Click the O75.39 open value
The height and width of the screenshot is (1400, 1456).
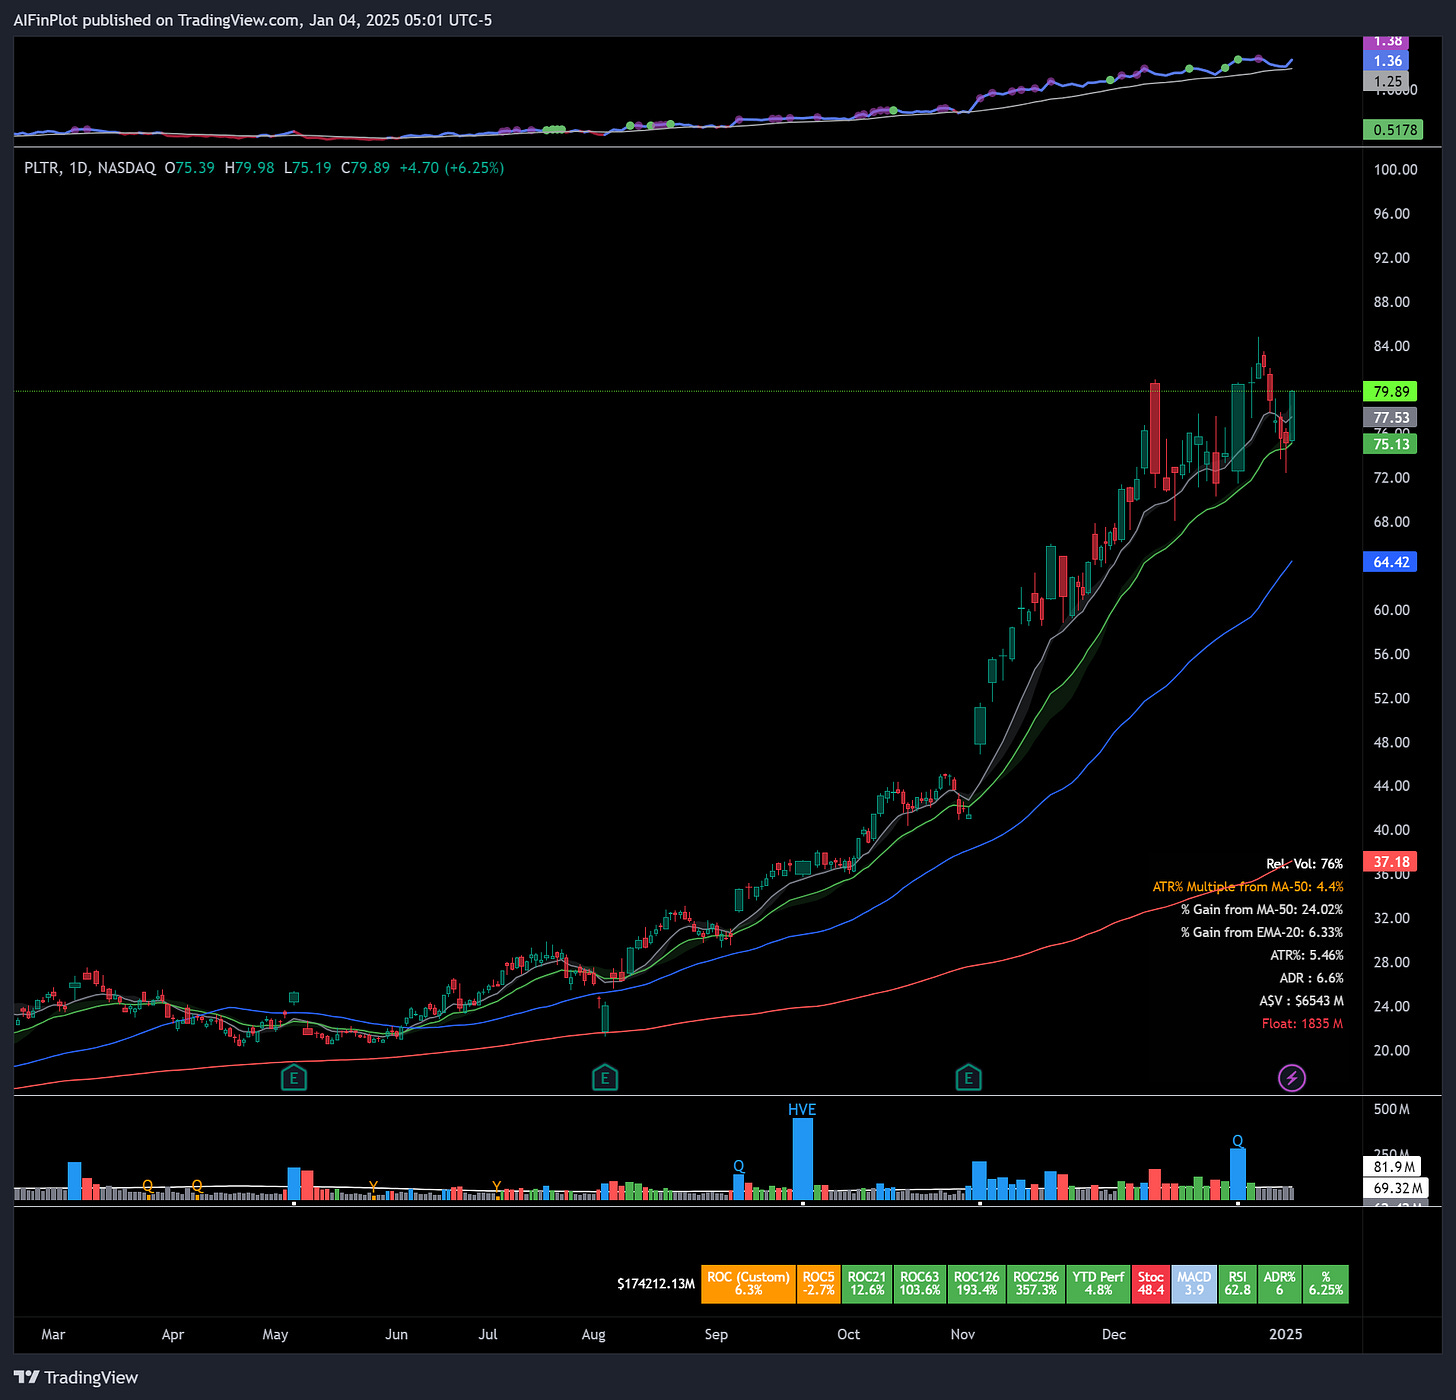189,168
